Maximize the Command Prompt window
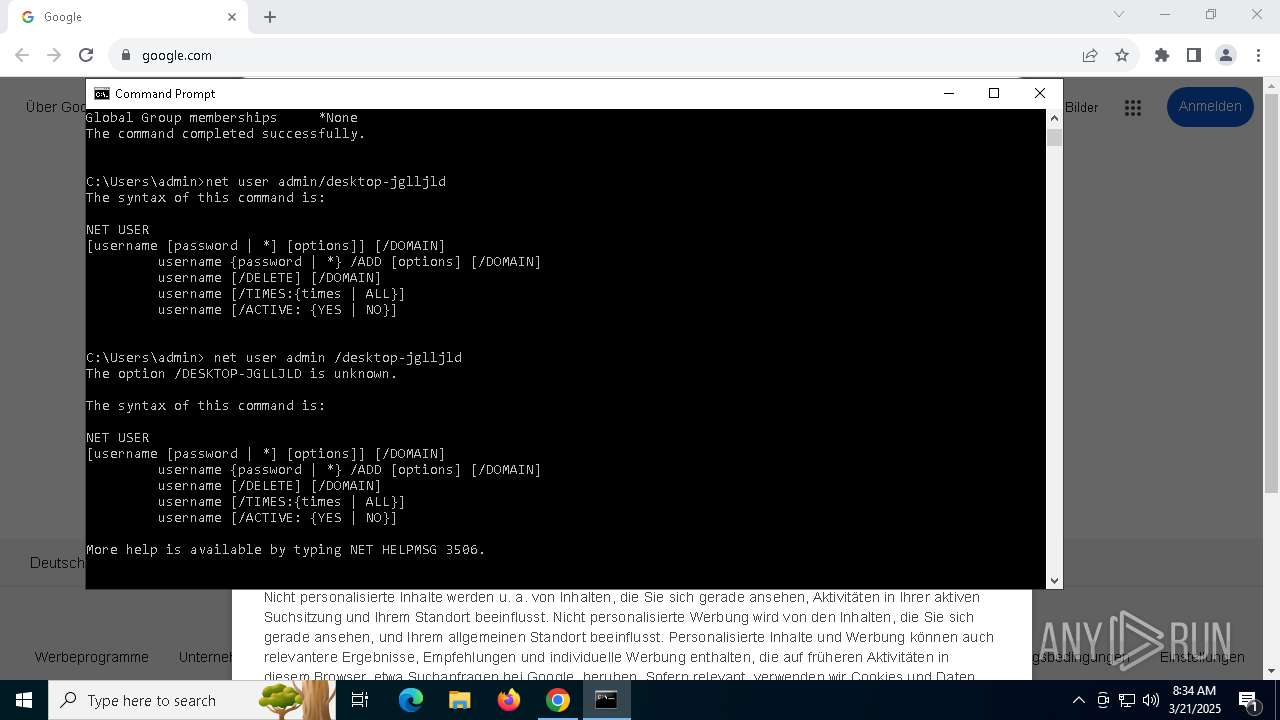The height and width of the screenshot is (720, 1280). click(x=994, y=93)
